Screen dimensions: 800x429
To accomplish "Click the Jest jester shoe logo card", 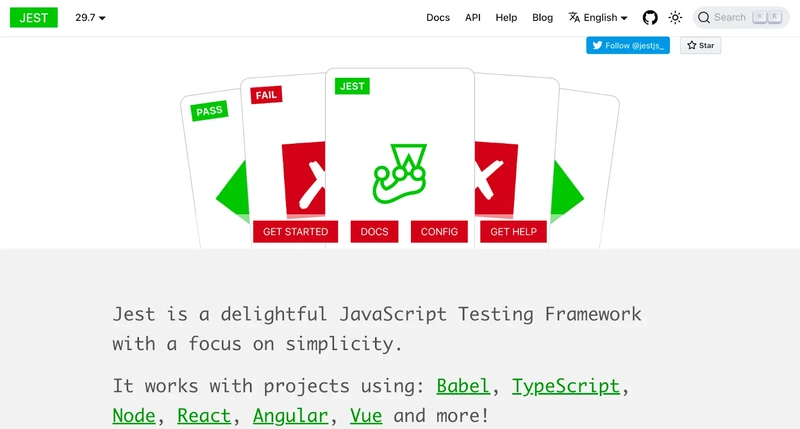I will pos(399,173).
